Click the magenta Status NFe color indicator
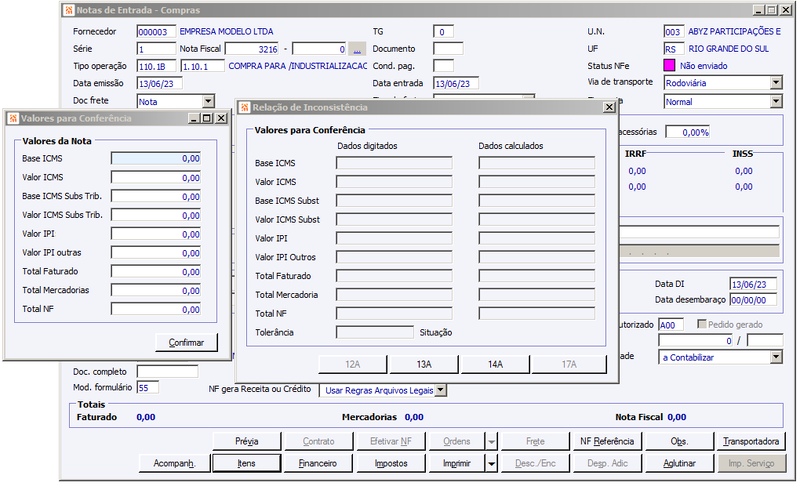 (x=669, y=65)
